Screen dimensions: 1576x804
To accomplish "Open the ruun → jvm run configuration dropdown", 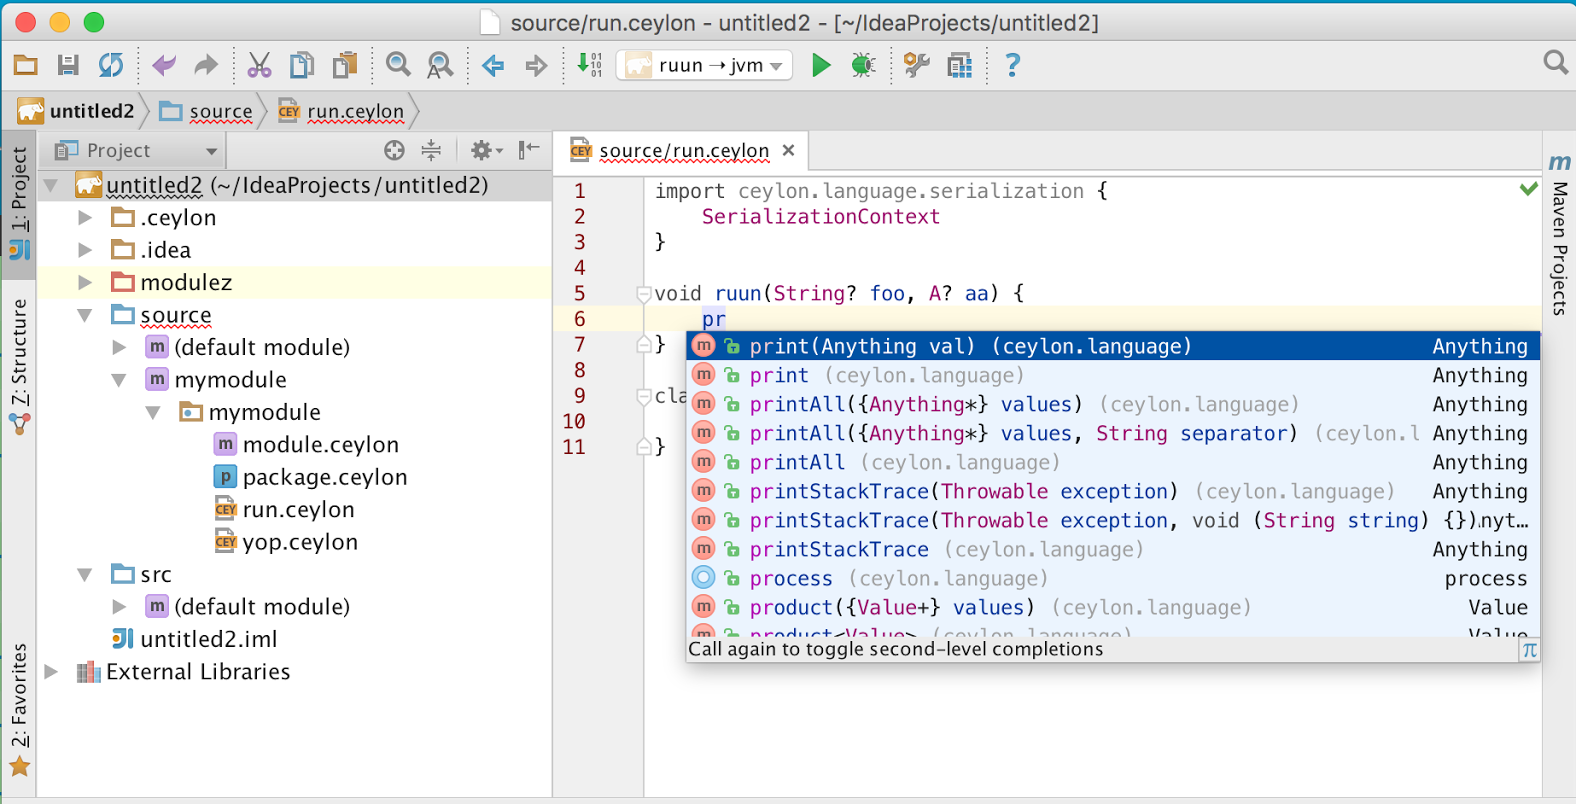I will pyautogui.click(x=705, y=66).
